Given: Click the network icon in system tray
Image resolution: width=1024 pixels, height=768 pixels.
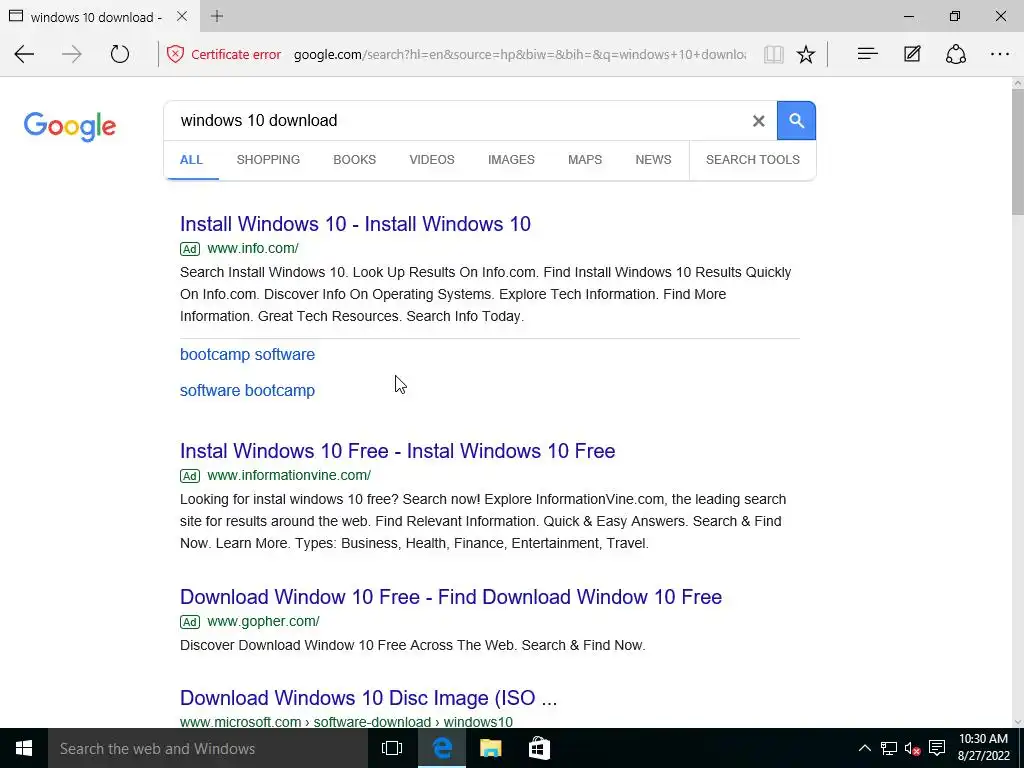Looking at the screenshot, I should [888, 748].
